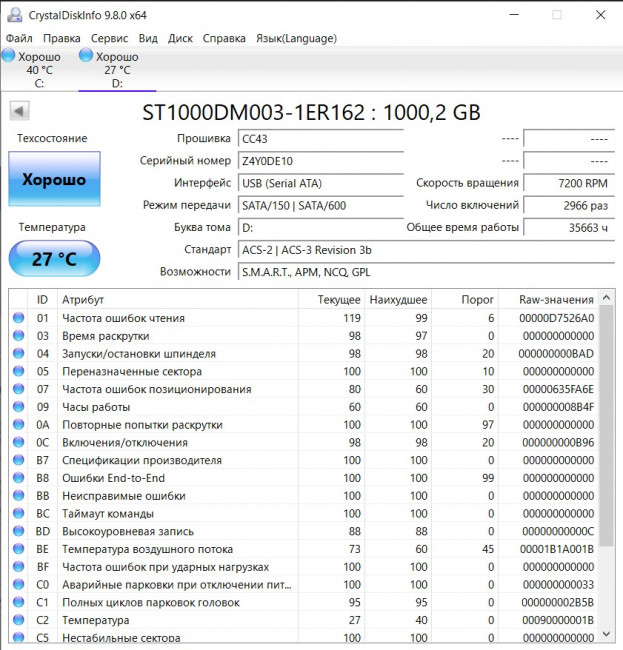
Task: Open the Справка menu
Action: (224, 39)
